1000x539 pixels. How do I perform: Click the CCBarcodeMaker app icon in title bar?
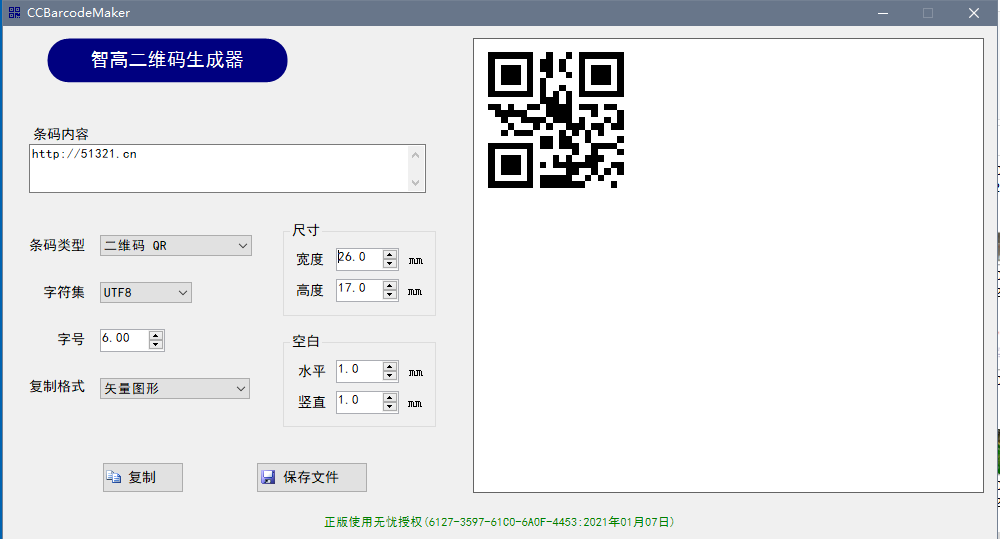[14, 13]
